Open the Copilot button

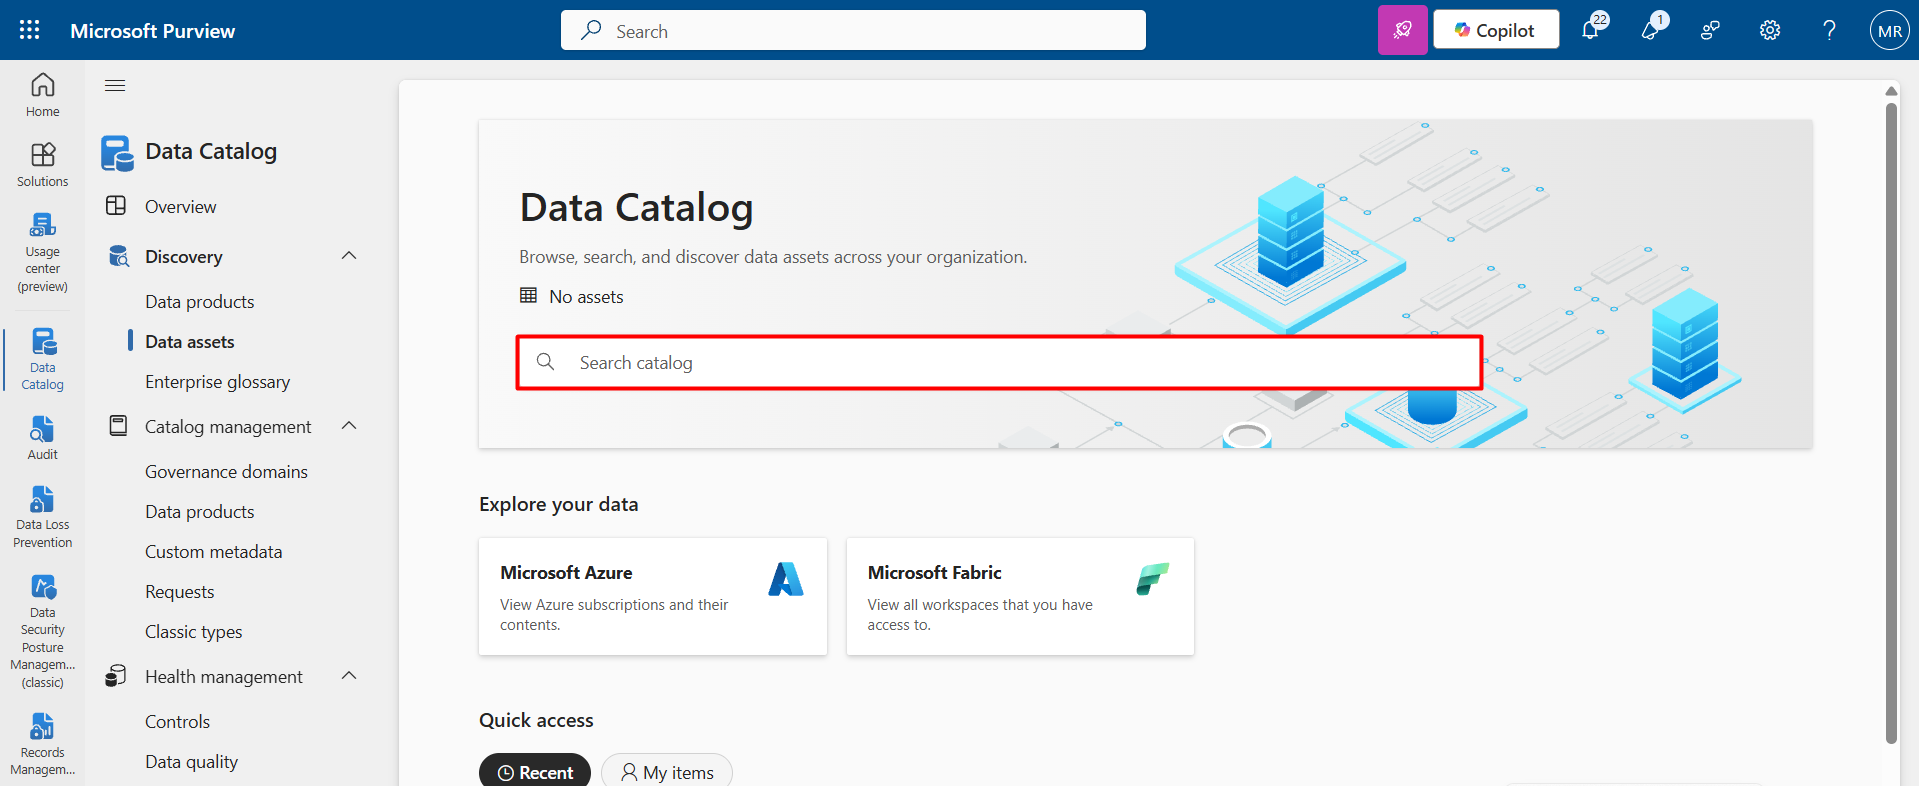coord(1496,30)
